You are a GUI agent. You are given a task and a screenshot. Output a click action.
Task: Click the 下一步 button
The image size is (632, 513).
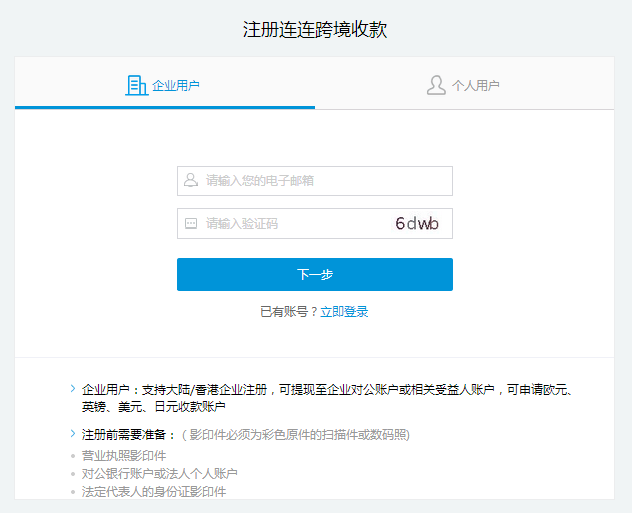(x=315, y=274)
